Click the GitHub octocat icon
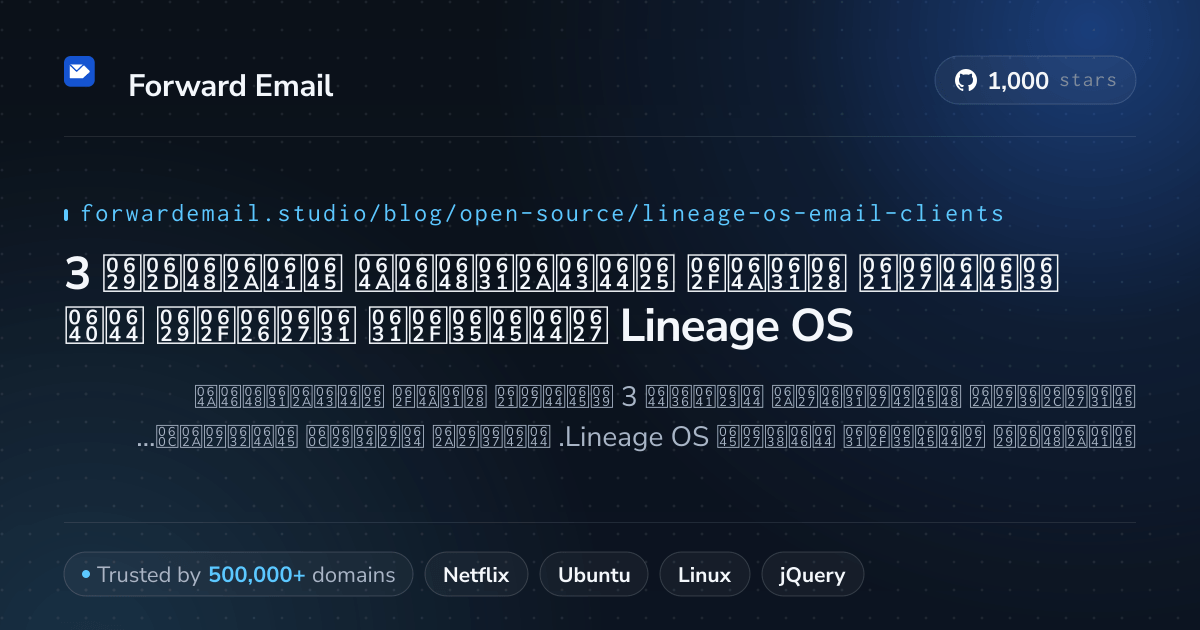This screenshot has width=1200, height=630. click(965, 81)
